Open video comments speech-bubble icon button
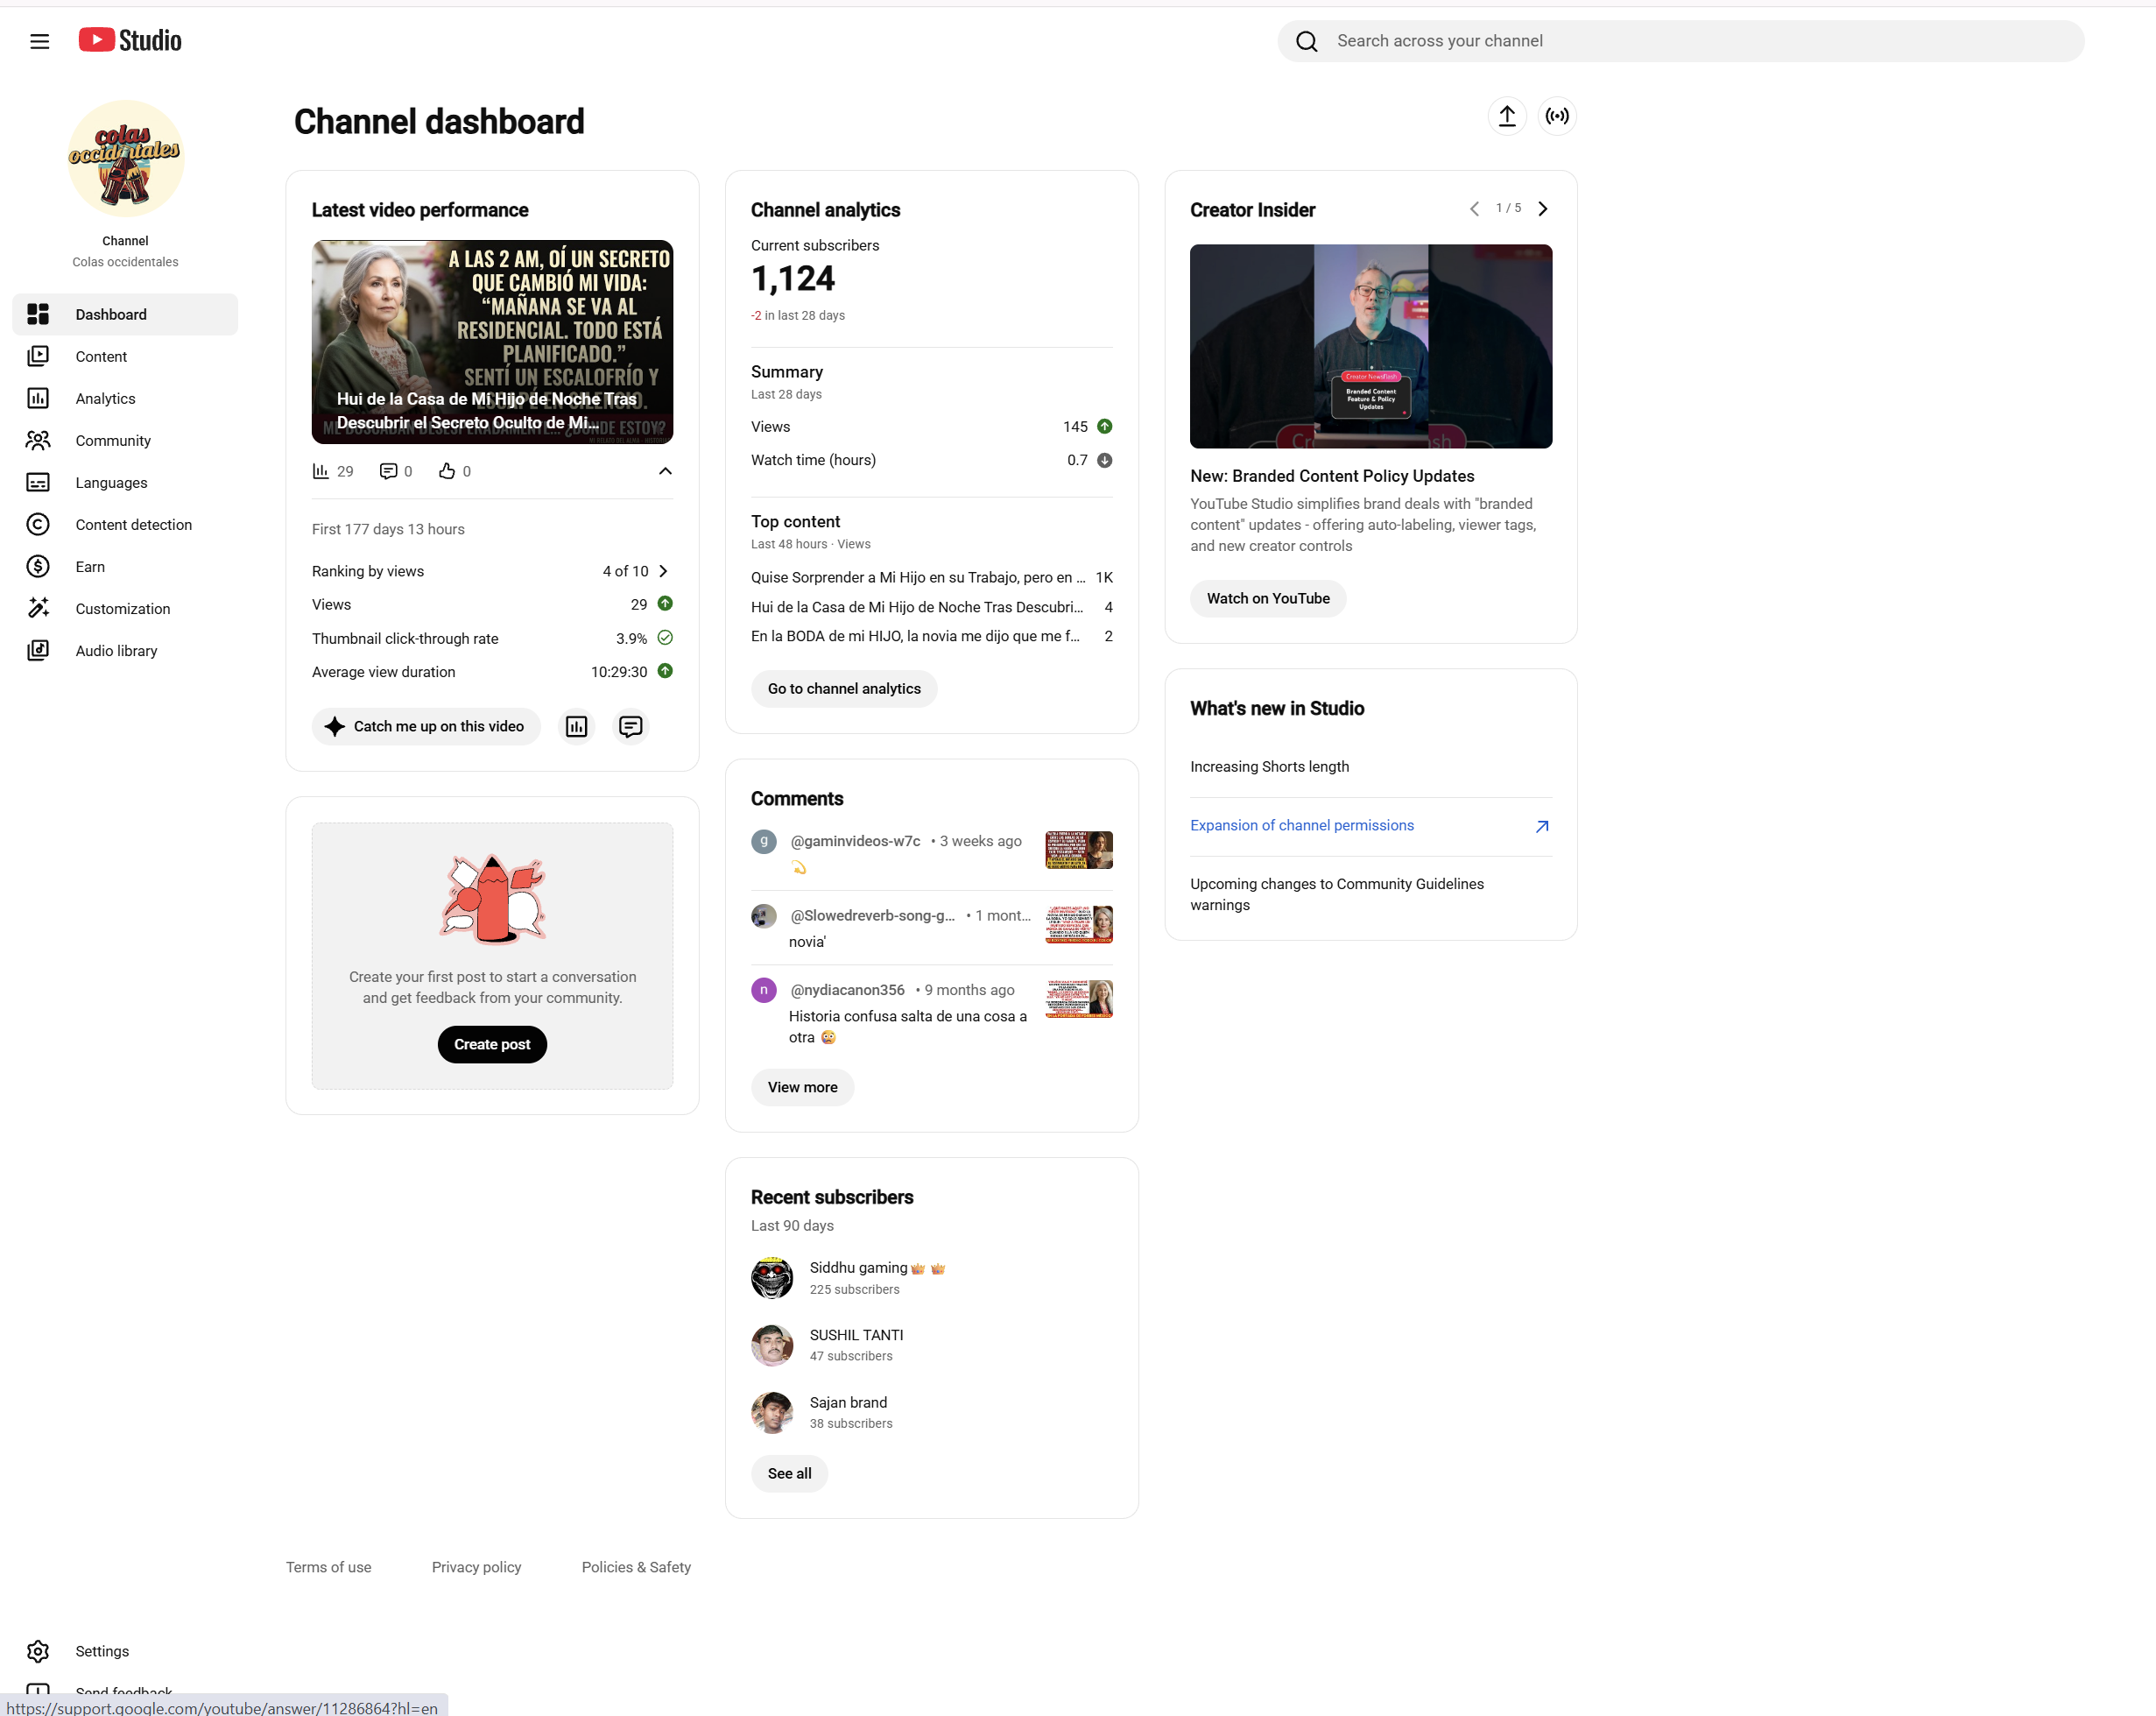This screenshot has width=2156, height=1716. click(631, 727)
